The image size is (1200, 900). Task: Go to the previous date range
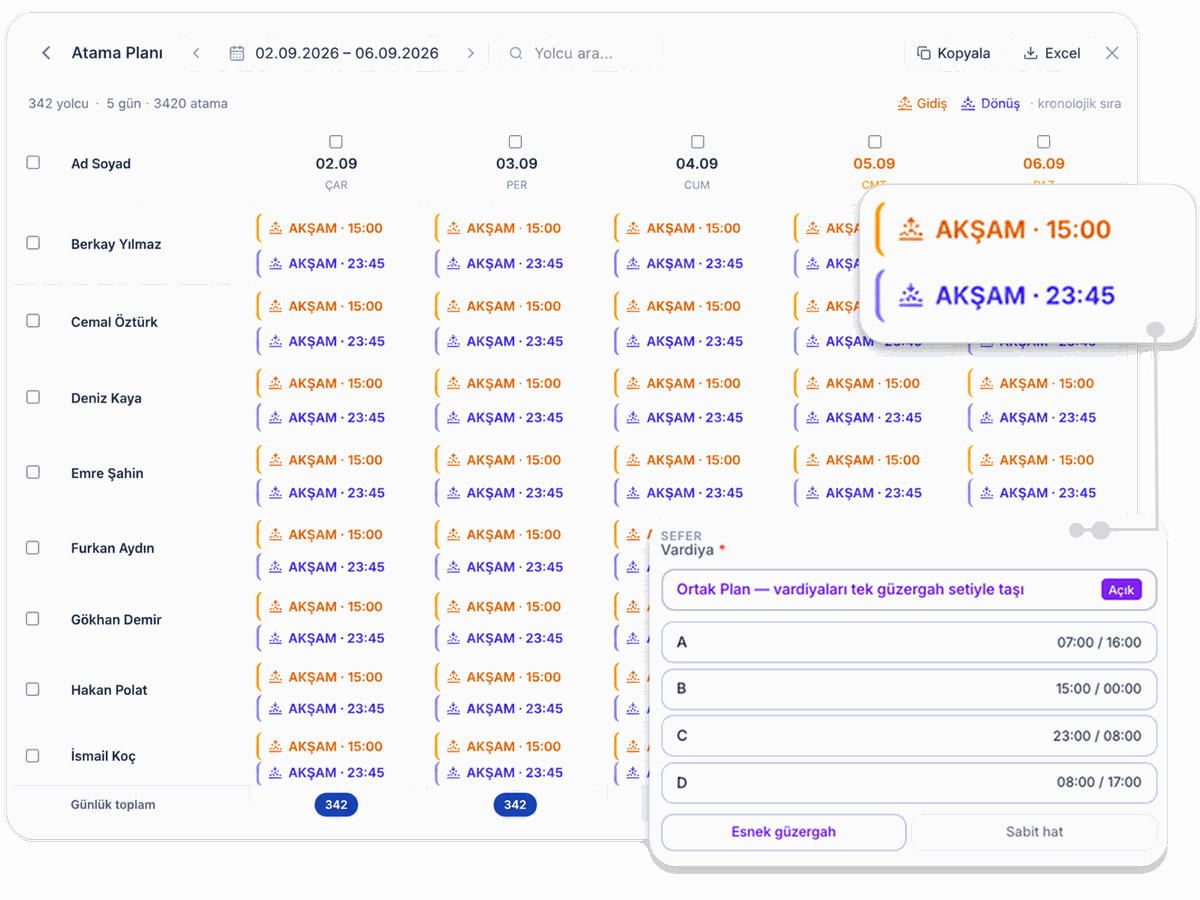[196, 53]
